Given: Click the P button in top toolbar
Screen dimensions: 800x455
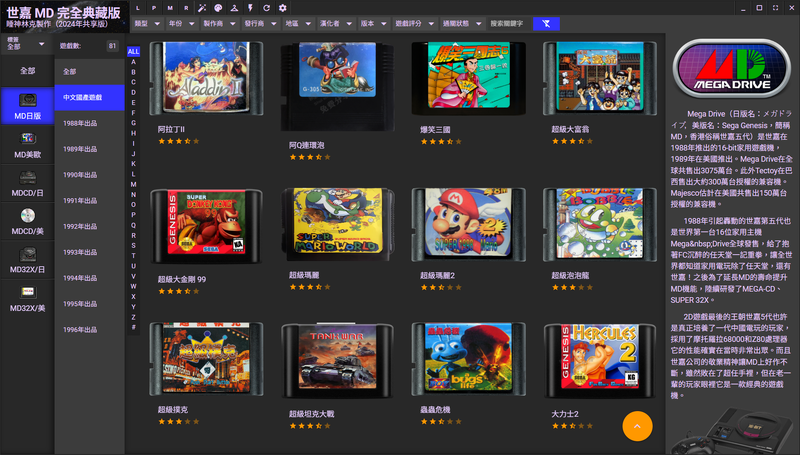Looking at the screenshot, I should (154, 8).
